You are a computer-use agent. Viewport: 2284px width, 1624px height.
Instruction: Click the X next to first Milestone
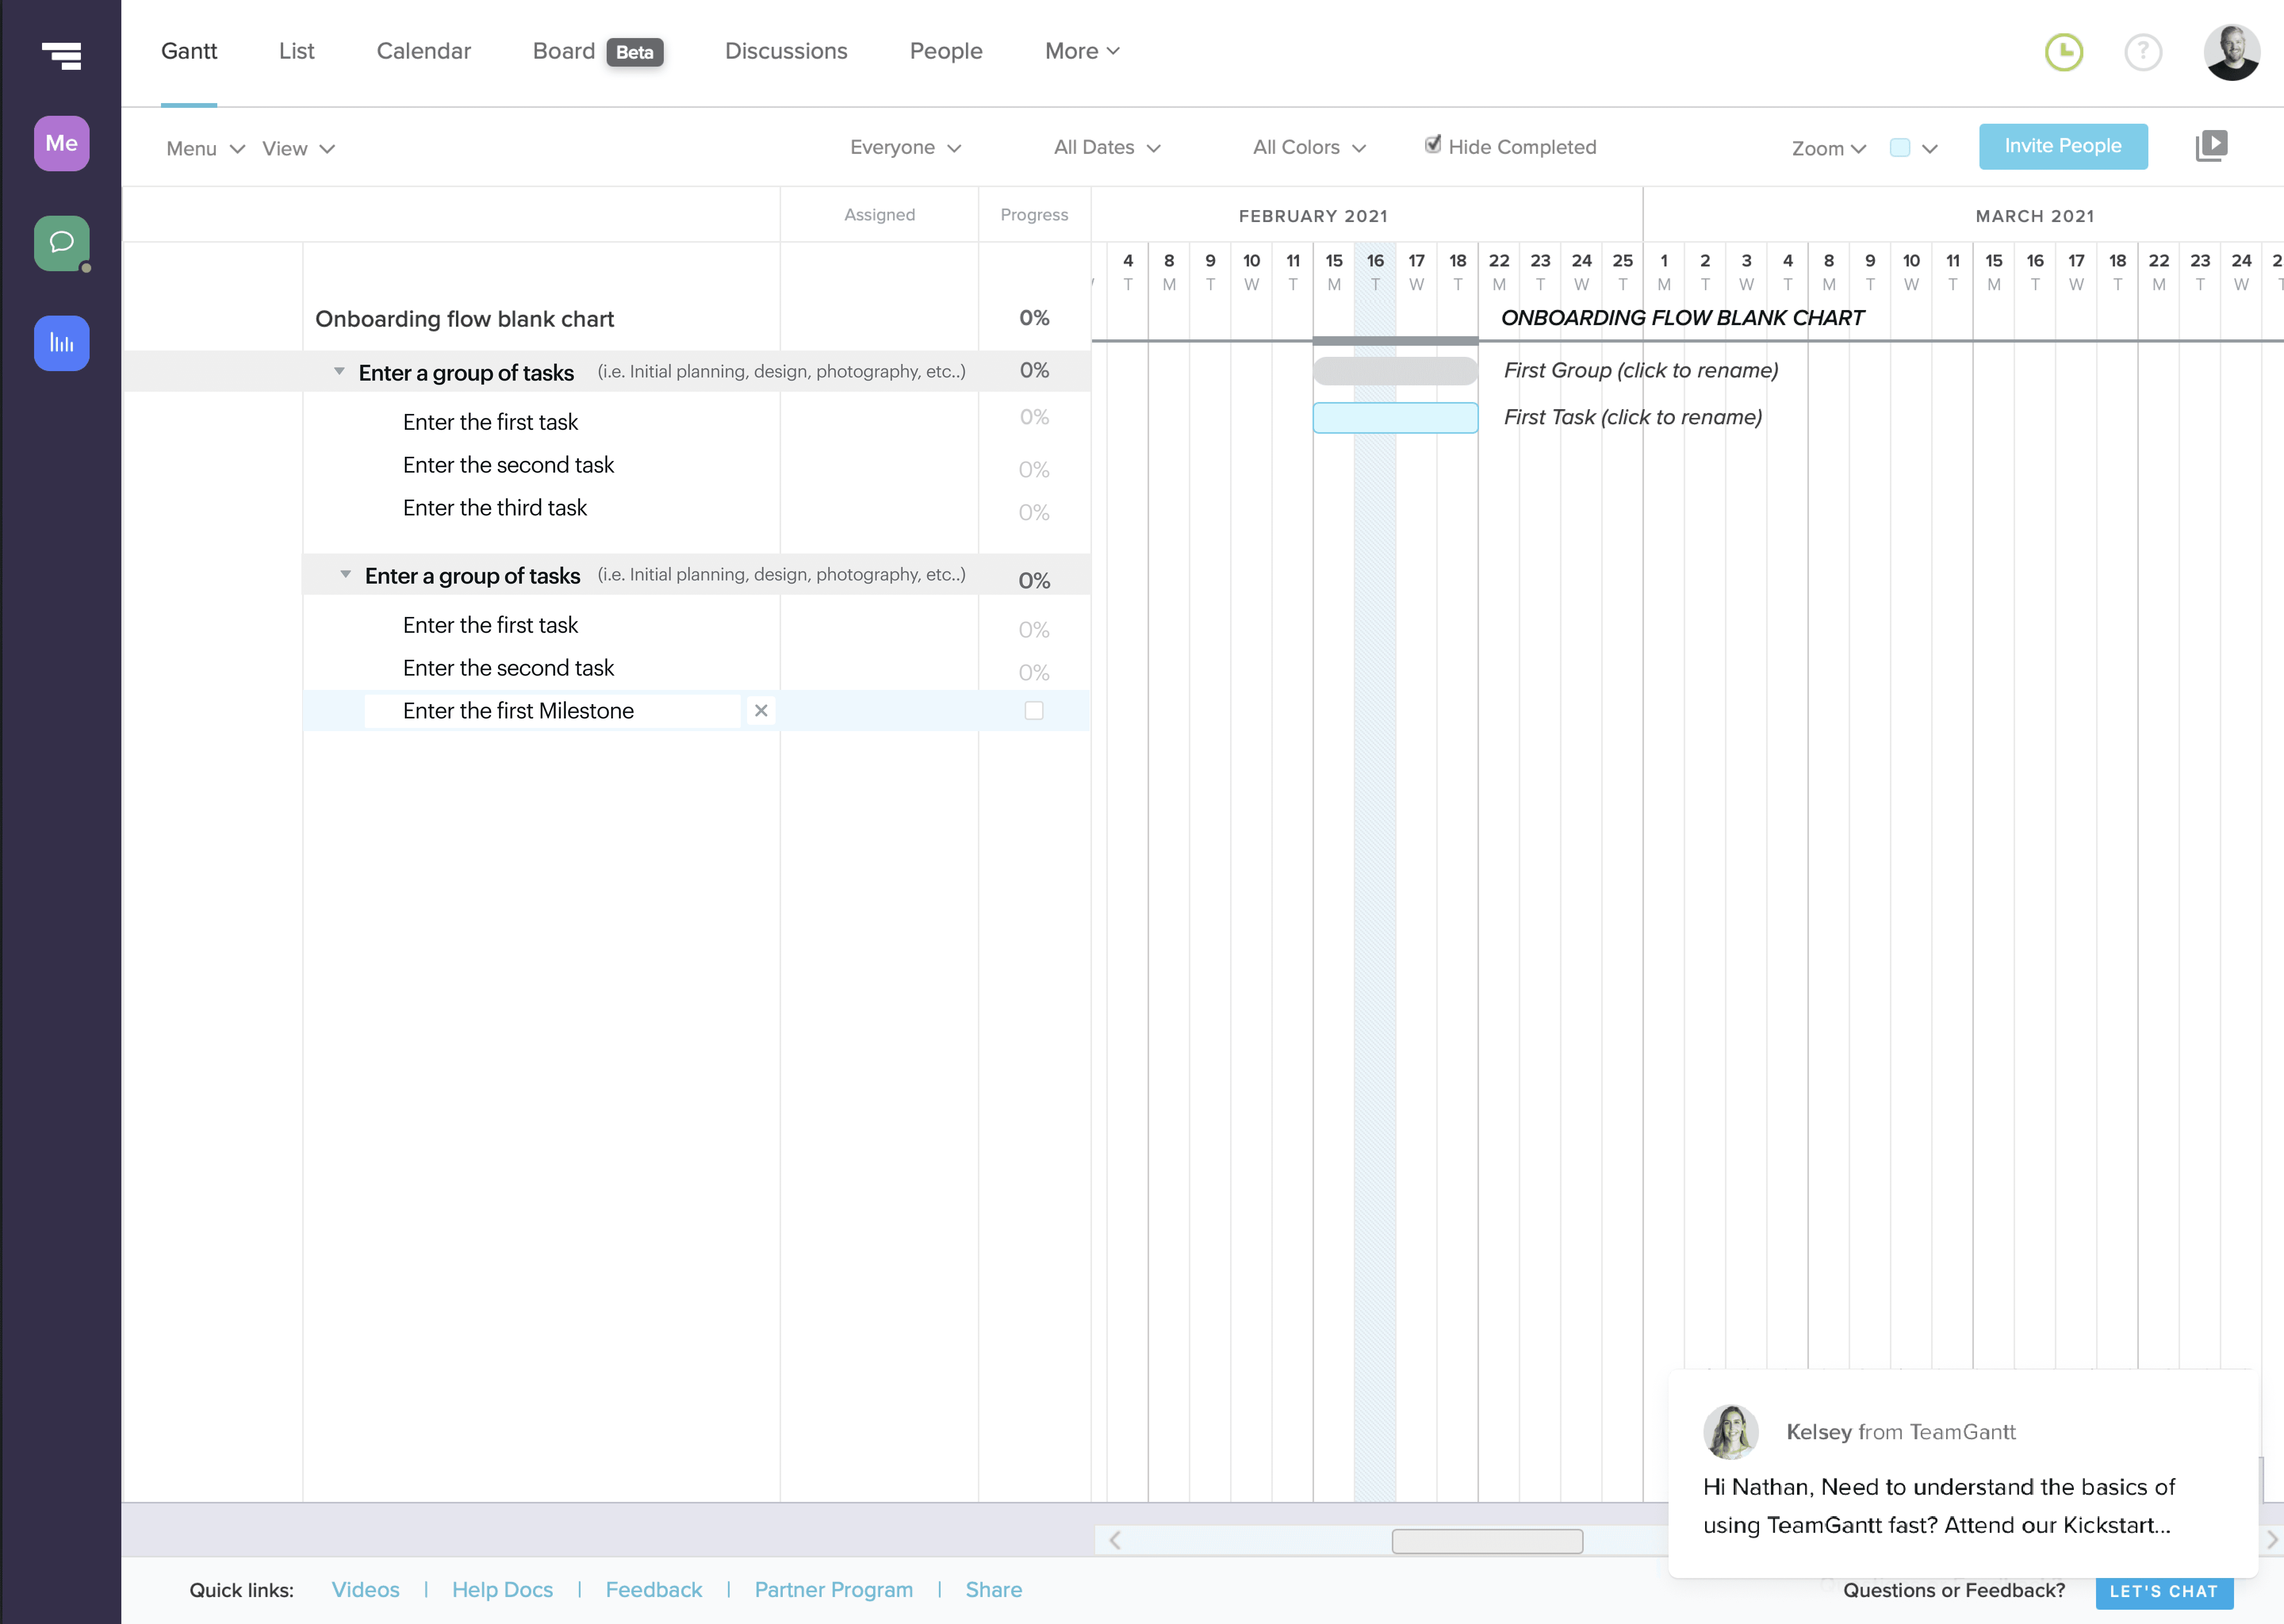point(761,710)
